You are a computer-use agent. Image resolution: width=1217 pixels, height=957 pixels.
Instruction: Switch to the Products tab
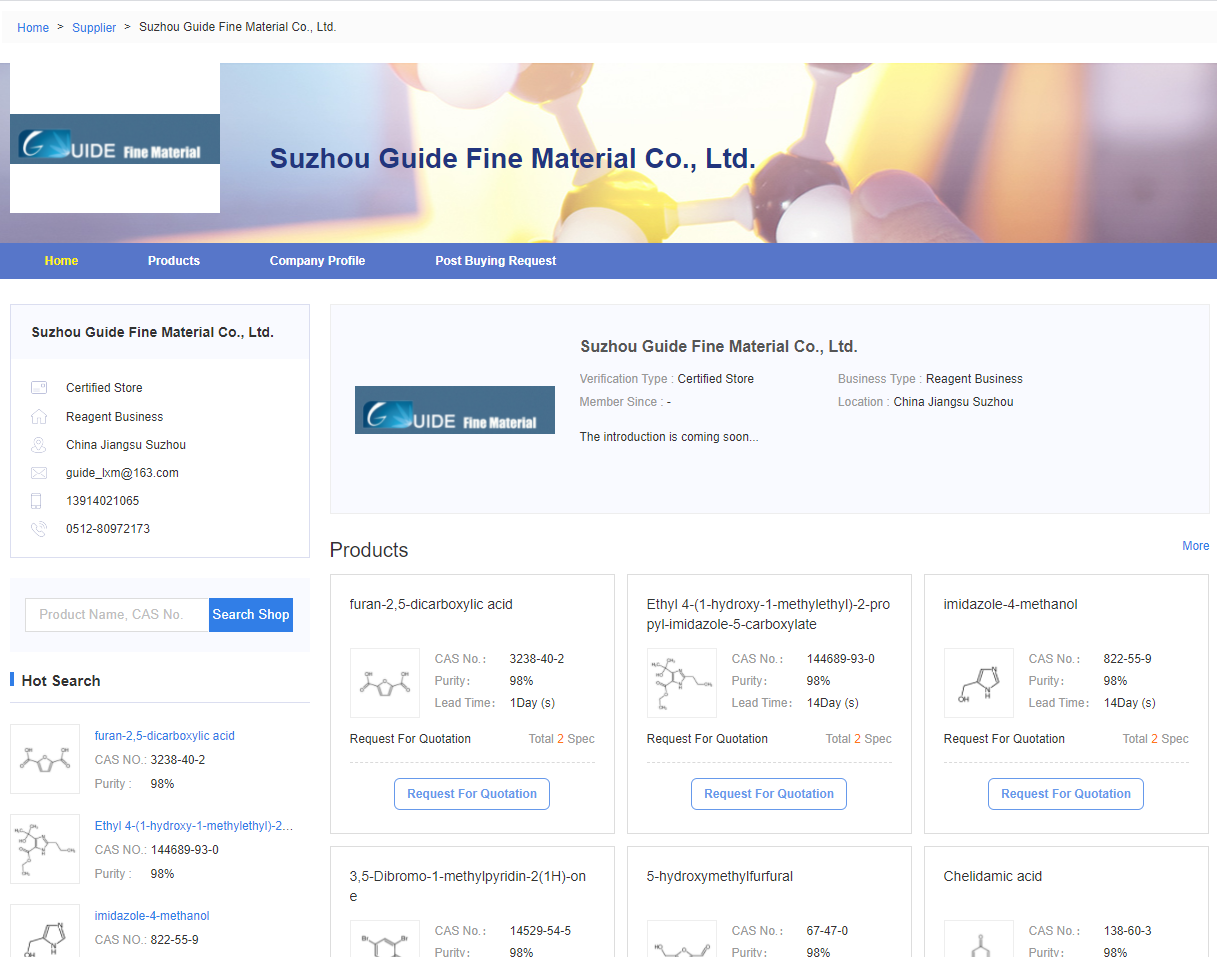173,260
